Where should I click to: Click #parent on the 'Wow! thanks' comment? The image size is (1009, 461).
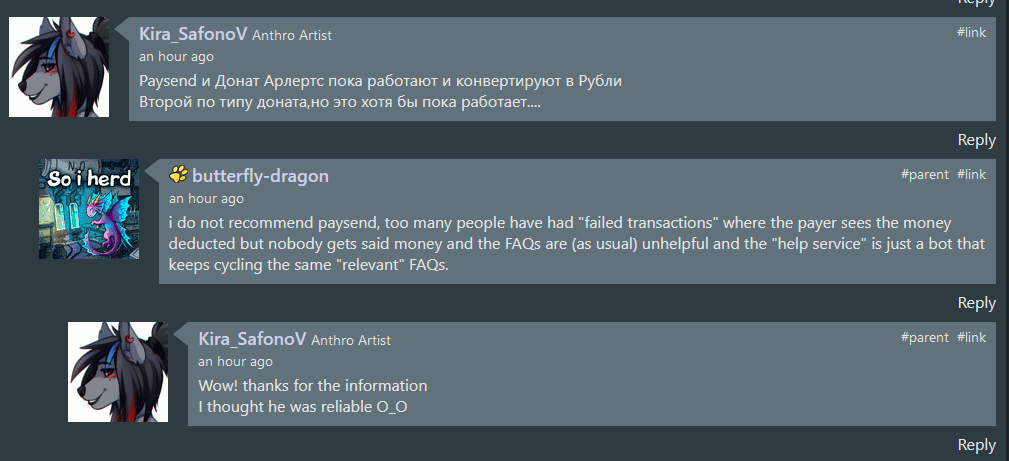tap(924, 337)
